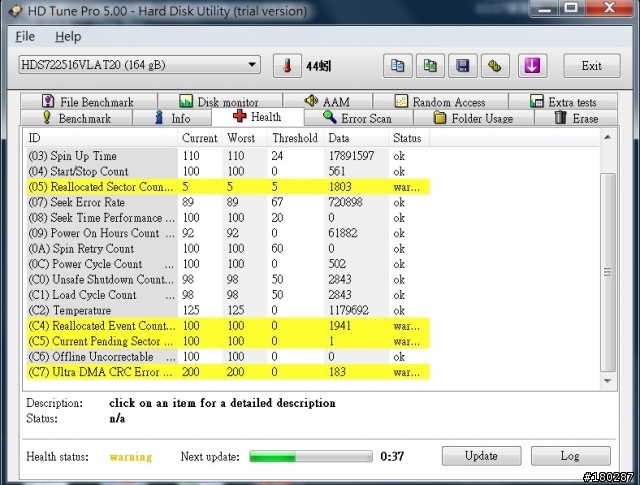
Task: Open the Help menu
Action: [68, 36]
